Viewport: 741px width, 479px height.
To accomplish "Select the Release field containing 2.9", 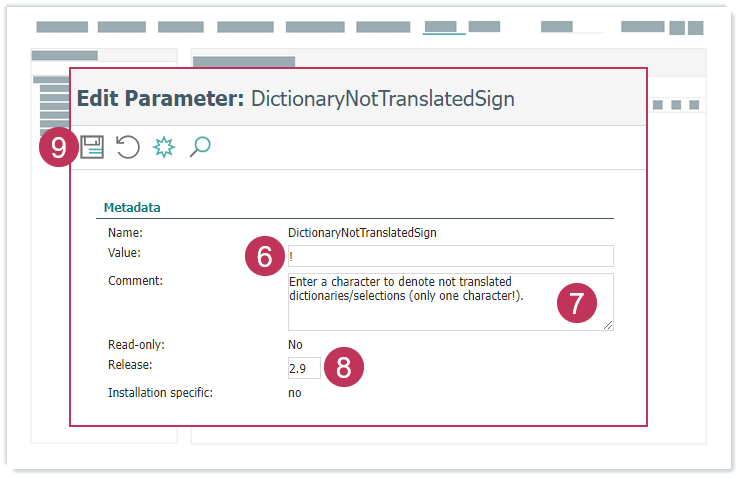I will coord(303,368).
